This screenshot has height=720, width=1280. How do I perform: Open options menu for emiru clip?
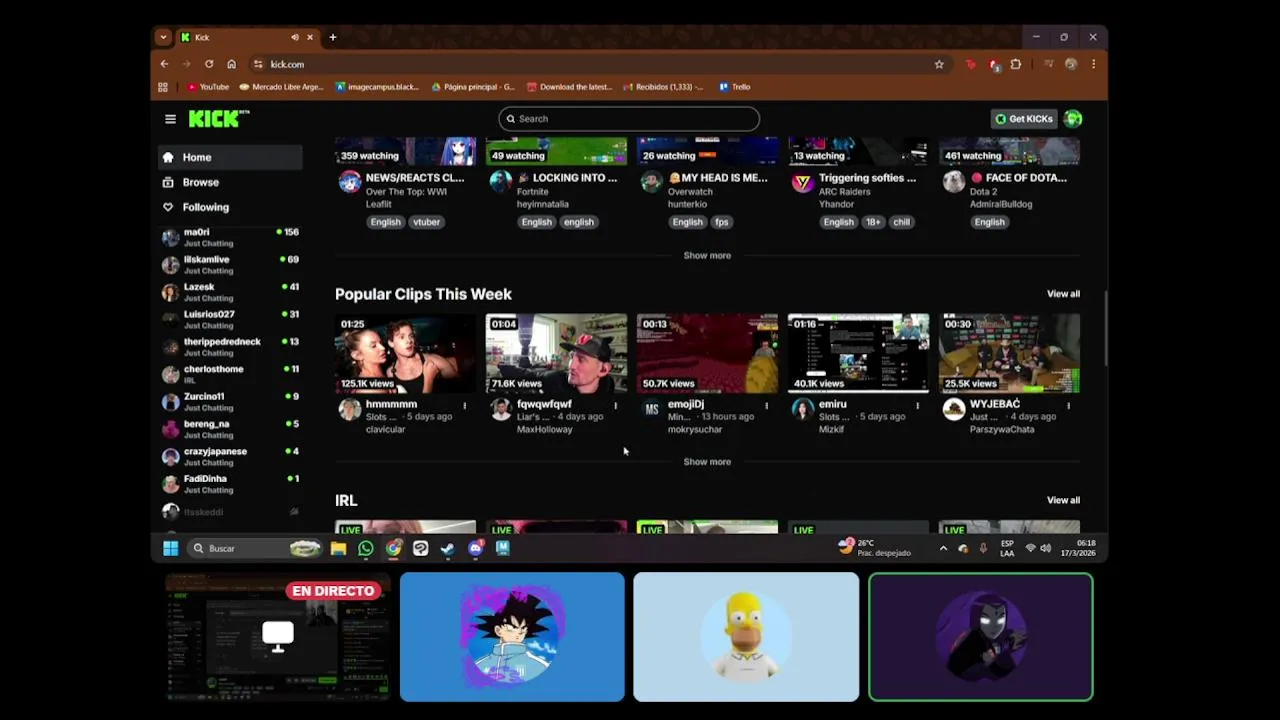tap(918, 405)
